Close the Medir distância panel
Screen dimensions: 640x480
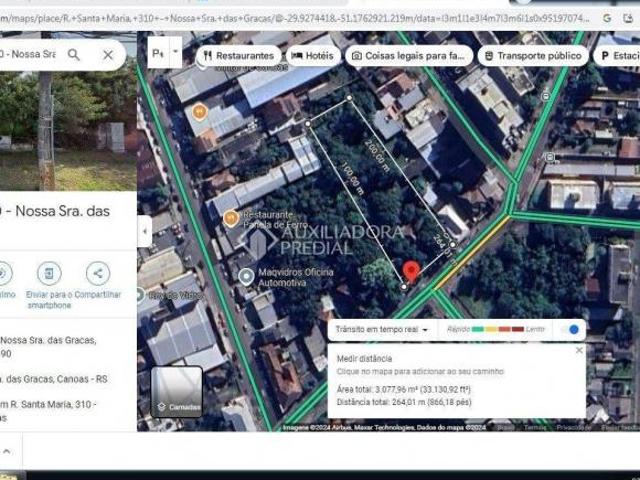point(579,350)
